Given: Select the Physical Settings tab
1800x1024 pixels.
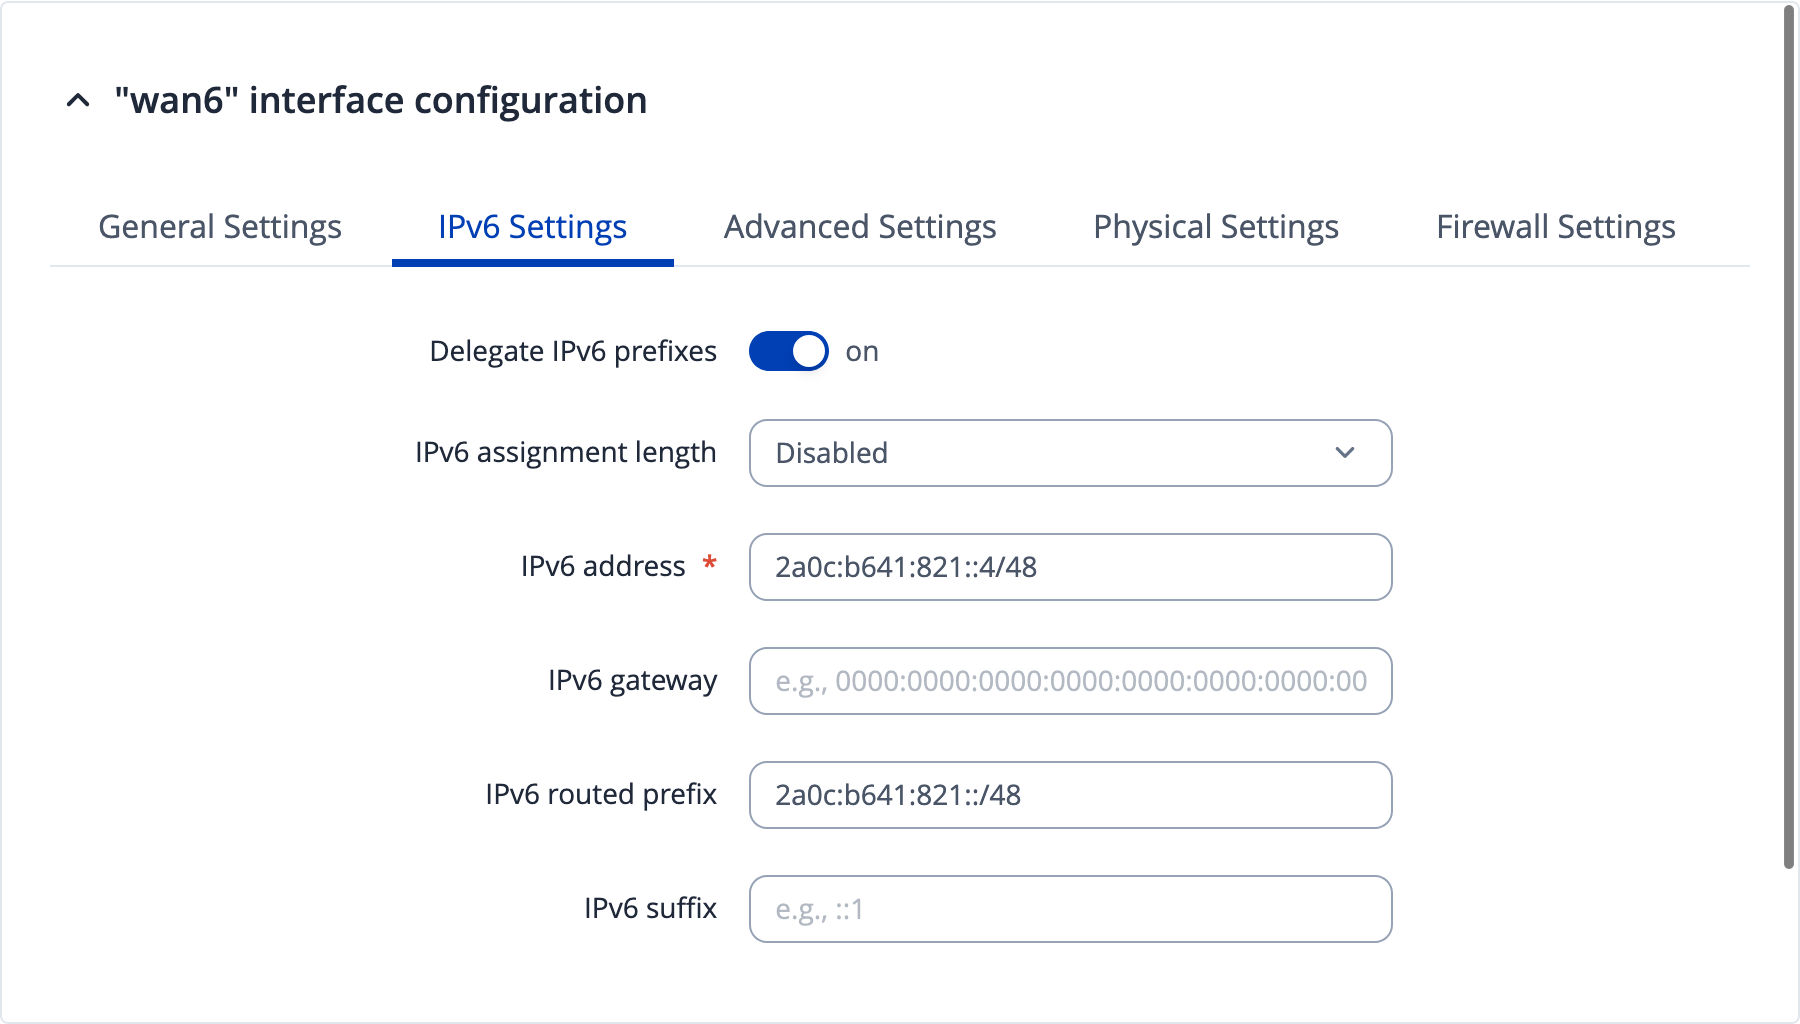Looking at the screenshot, I should pos(1216,227).
